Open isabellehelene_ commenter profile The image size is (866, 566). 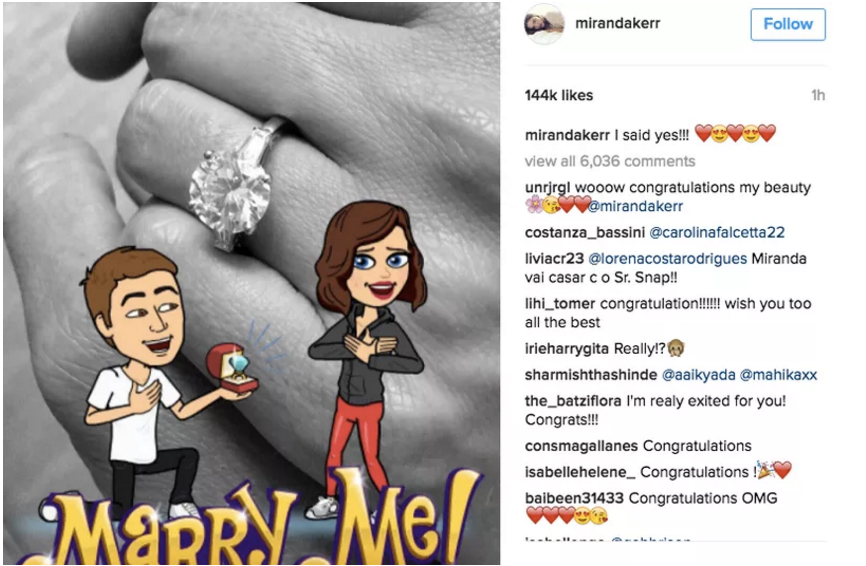(x=580, y=472)
